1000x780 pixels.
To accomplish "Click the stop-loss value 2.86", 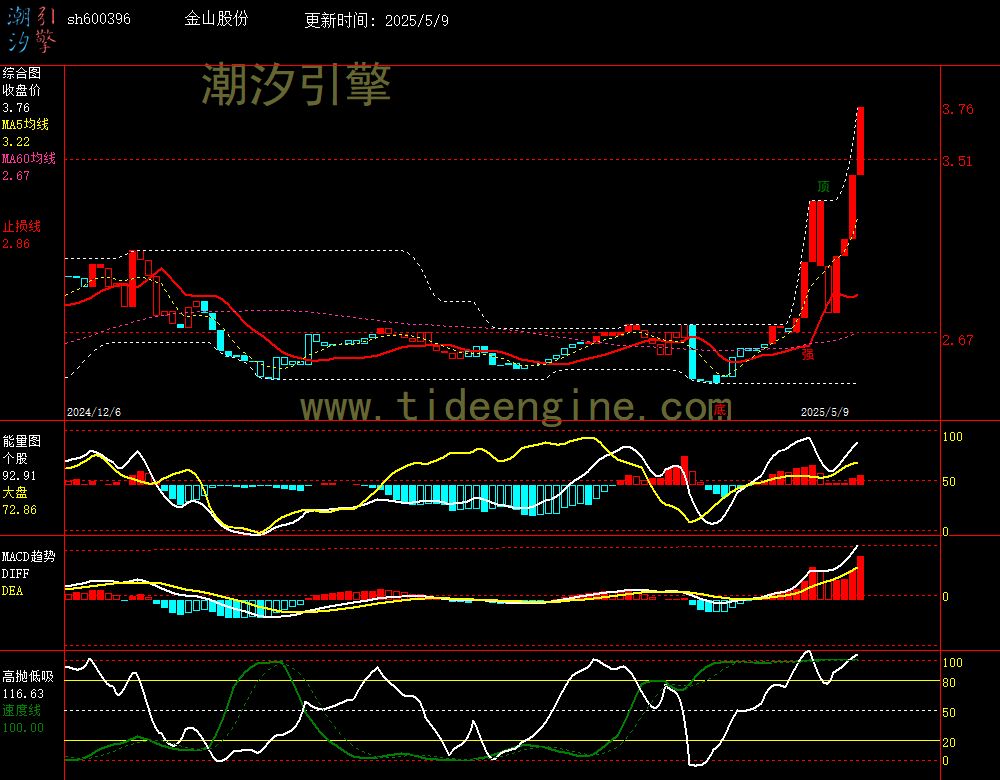I will click(16, 244).
